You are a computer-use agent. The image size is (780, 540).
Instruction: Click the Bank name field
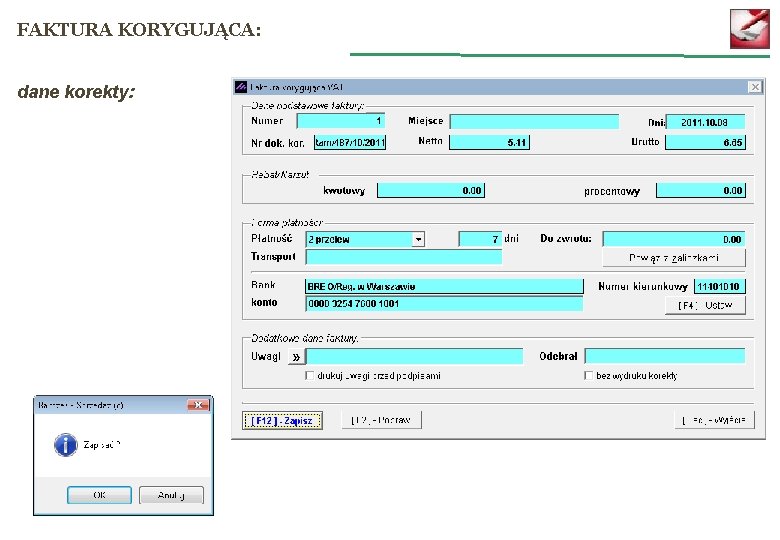444,286
